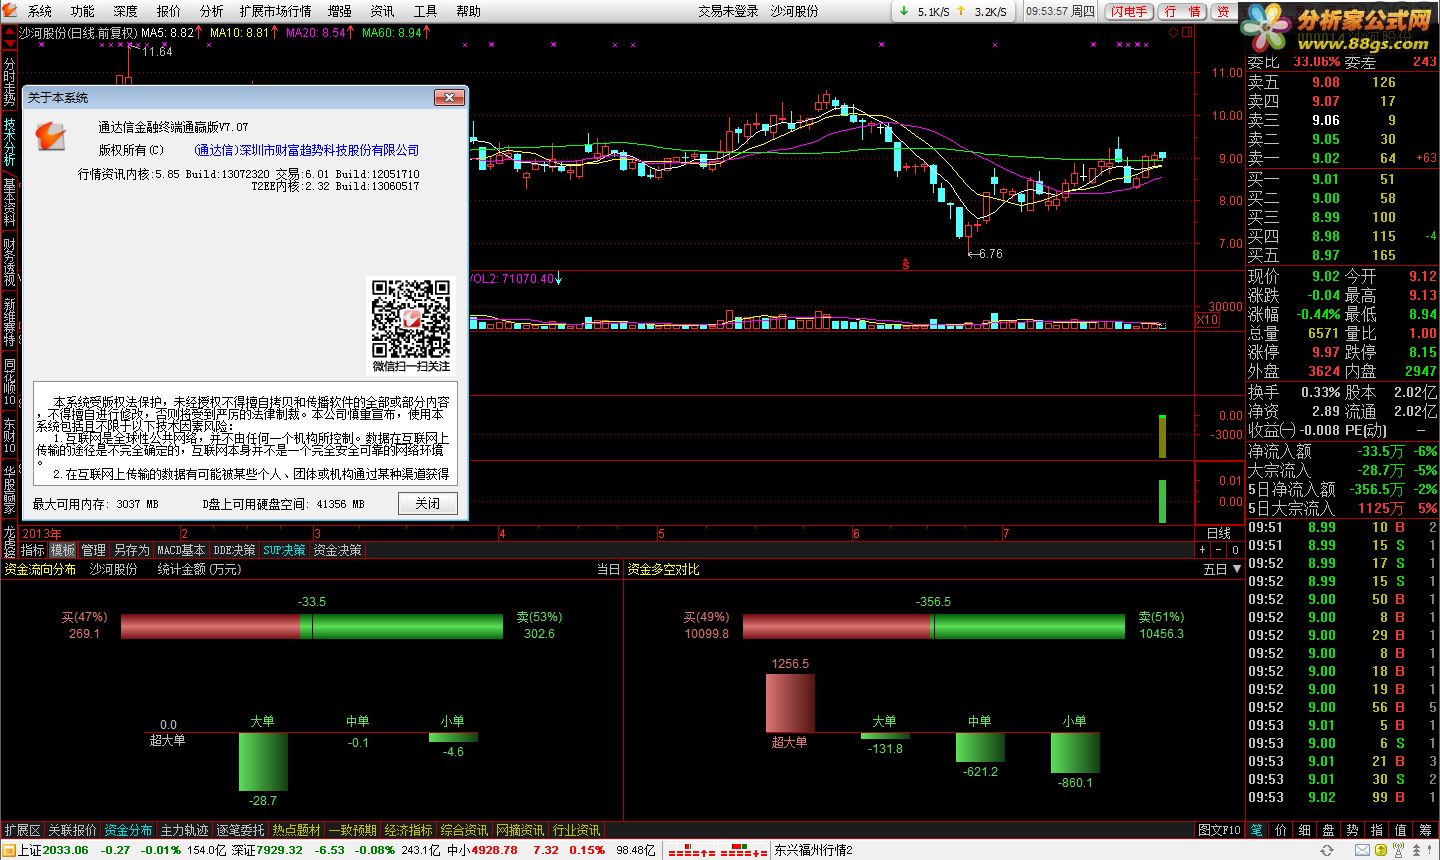The height and width of the screenshot is (860, 1440).
Task: Click the 日线 period selector
Action: click(x=1219, y=533)
